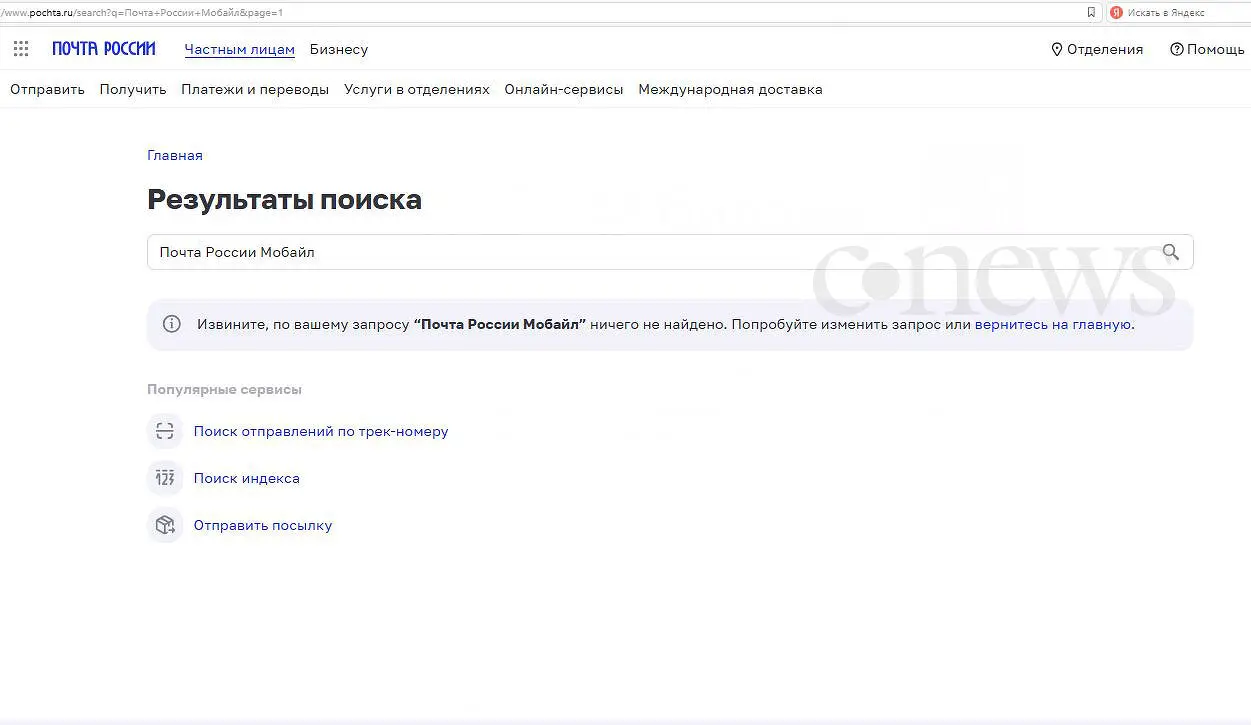Open Онлайн-сервисы menu
The height and width of the screenshot is (725, 1251).
click(x=564, y=89)
